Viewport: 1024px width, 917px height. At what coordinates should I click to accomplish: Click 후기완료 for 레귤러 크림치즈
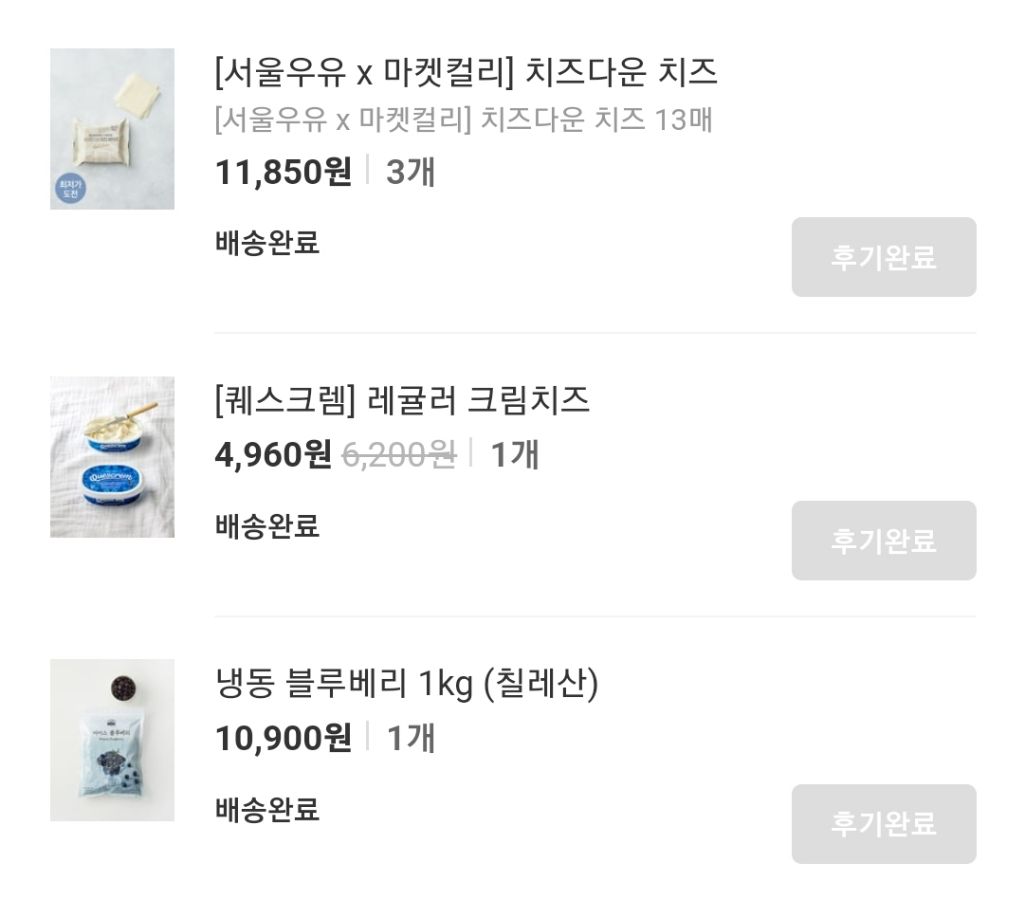click(x=883, y=541)
